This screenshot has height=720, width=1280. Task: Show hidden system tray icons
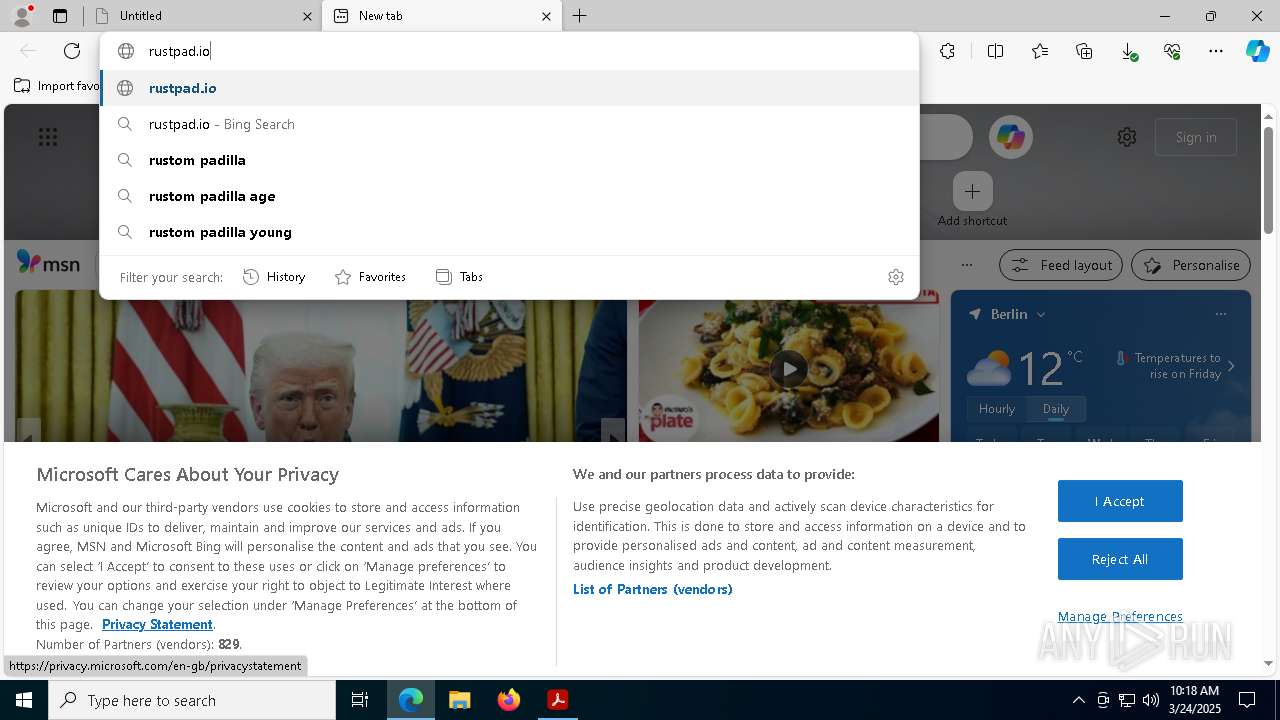(1078, 700)
